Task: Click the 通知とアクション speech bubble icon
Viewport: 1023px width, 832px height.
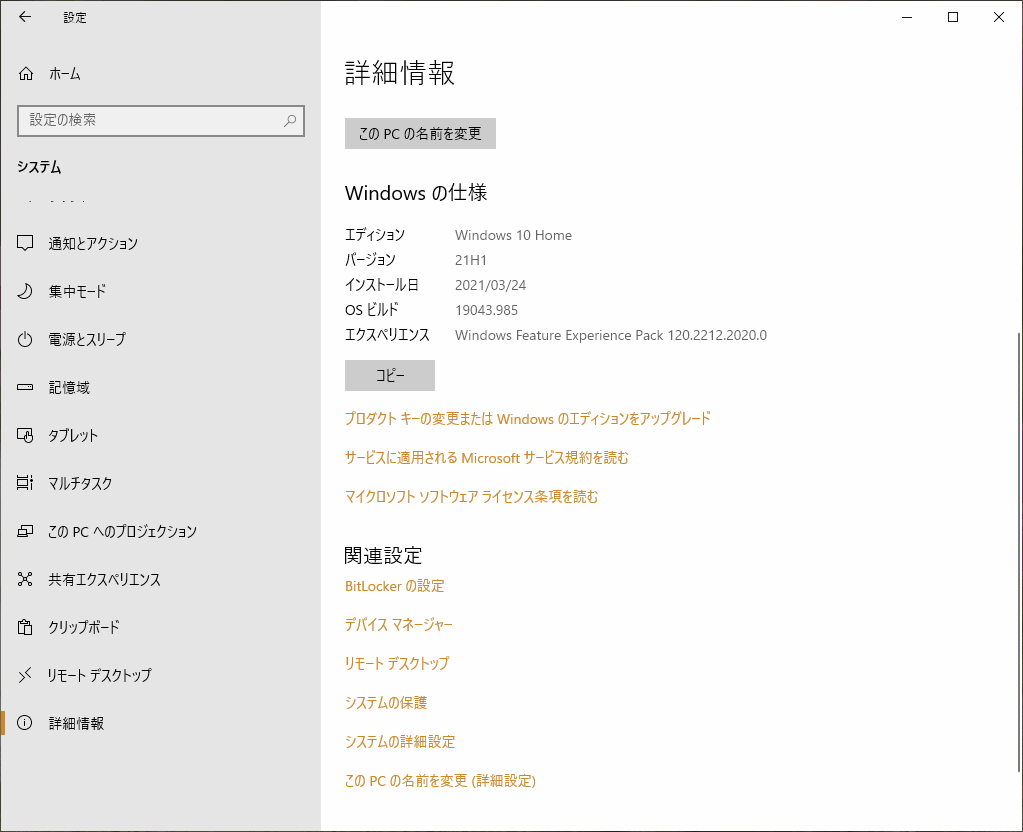Action: point(25,243)
